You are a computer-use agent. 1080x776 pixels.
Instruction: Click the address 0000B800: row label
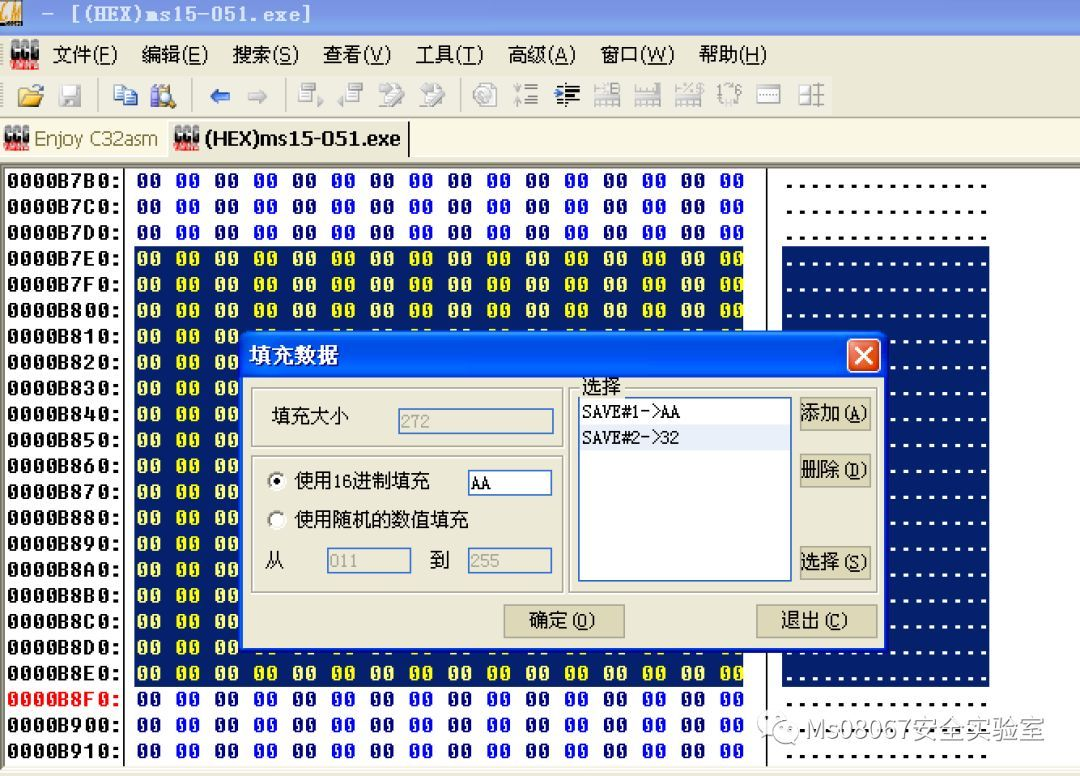tap(63, 311)
